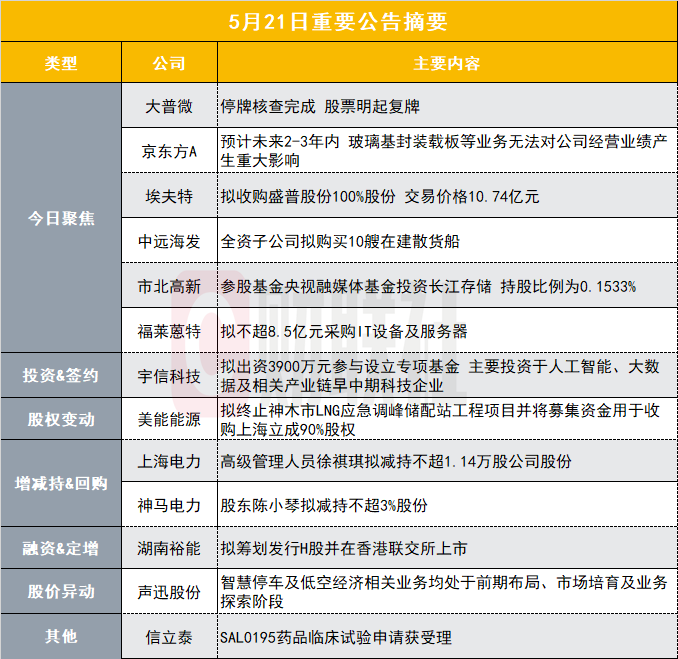Click the 今日聚焦 category cell
The image size is (678, 659).
[x=61, y=218]
